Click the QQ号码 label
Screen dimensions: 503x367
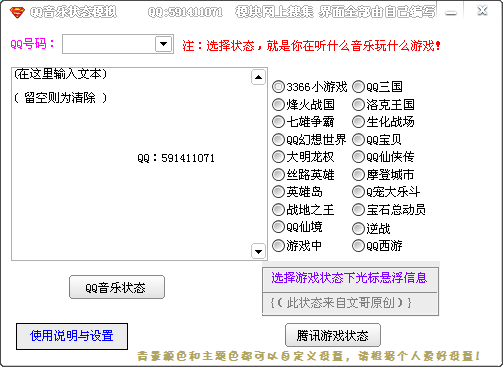pos(32,44)
